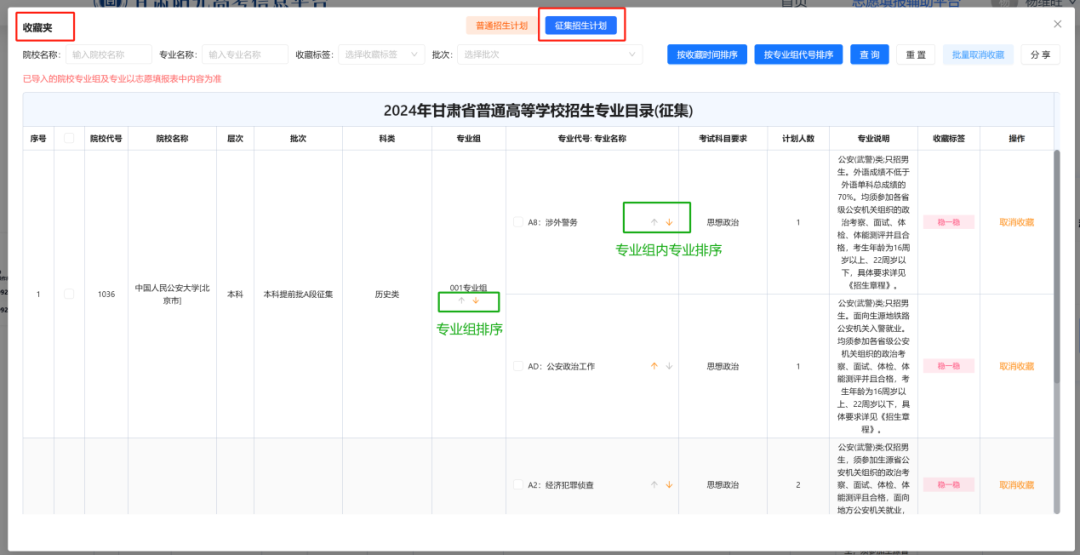The image size is (1080, 555).
Task: Toggle the select-all checkbox in table header
Action: tap(69, 138)
